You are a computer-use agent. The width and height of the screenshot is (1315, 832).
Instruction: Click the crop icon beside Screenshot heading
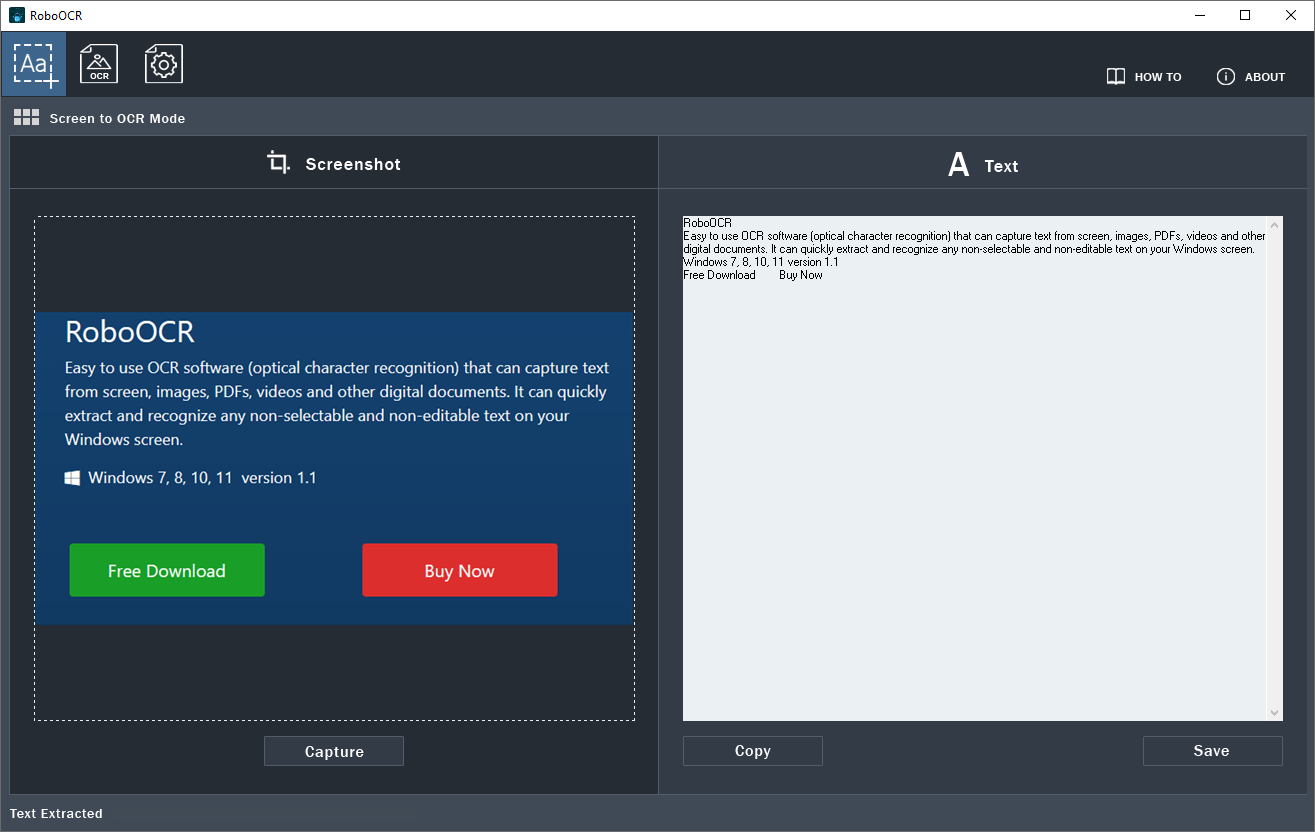[279, 162]
